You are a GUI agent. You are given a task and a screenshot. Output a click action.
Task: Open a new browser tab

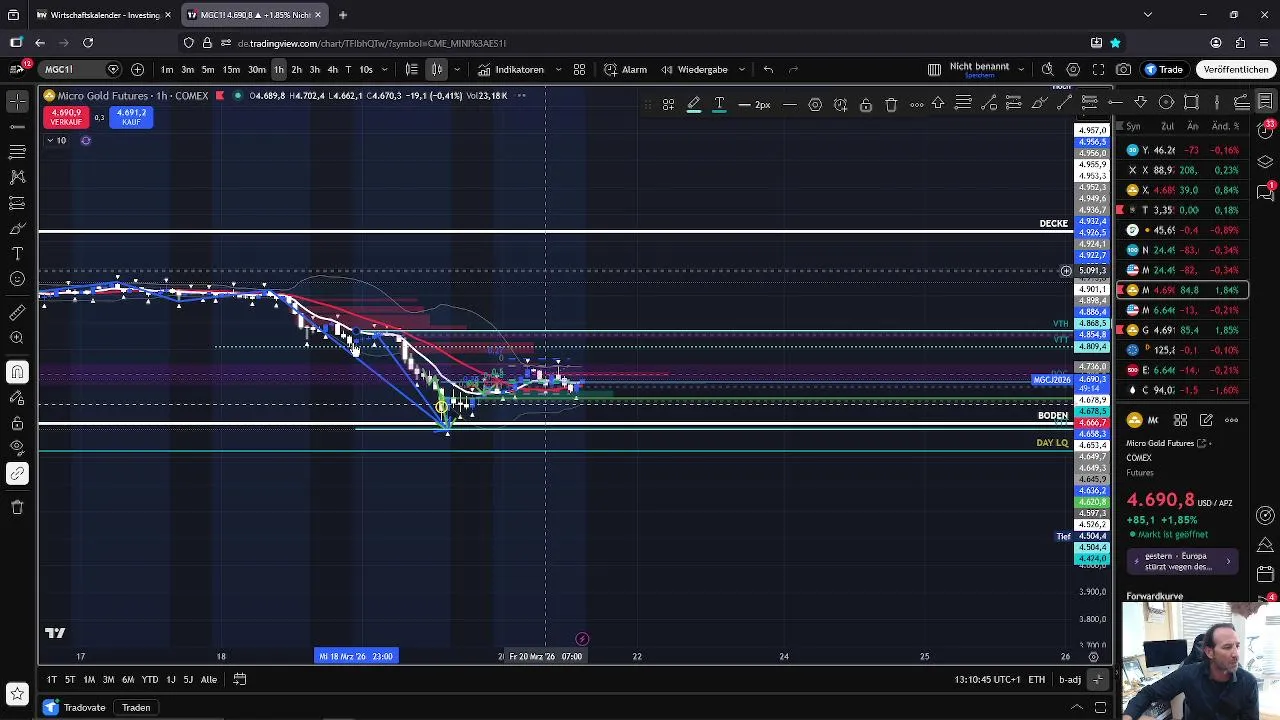(342, 15)
